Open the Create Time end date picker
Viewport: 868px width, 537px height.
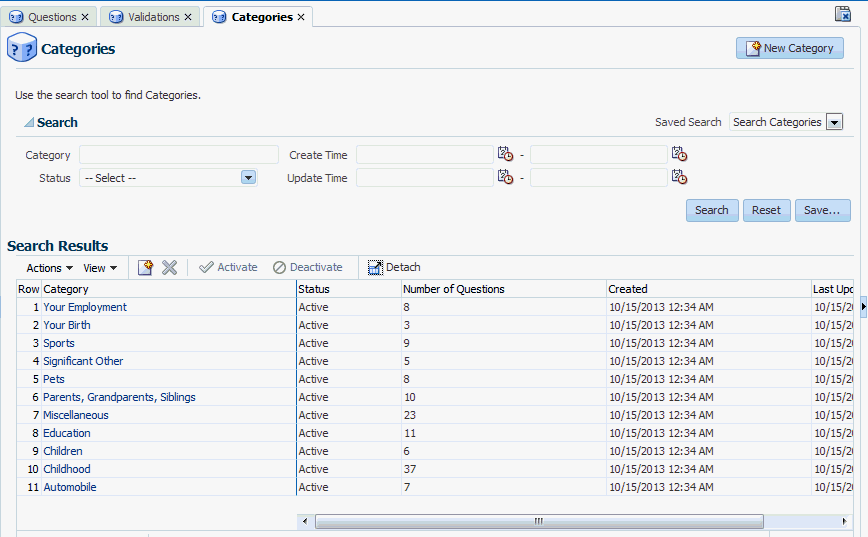point(679,154)
